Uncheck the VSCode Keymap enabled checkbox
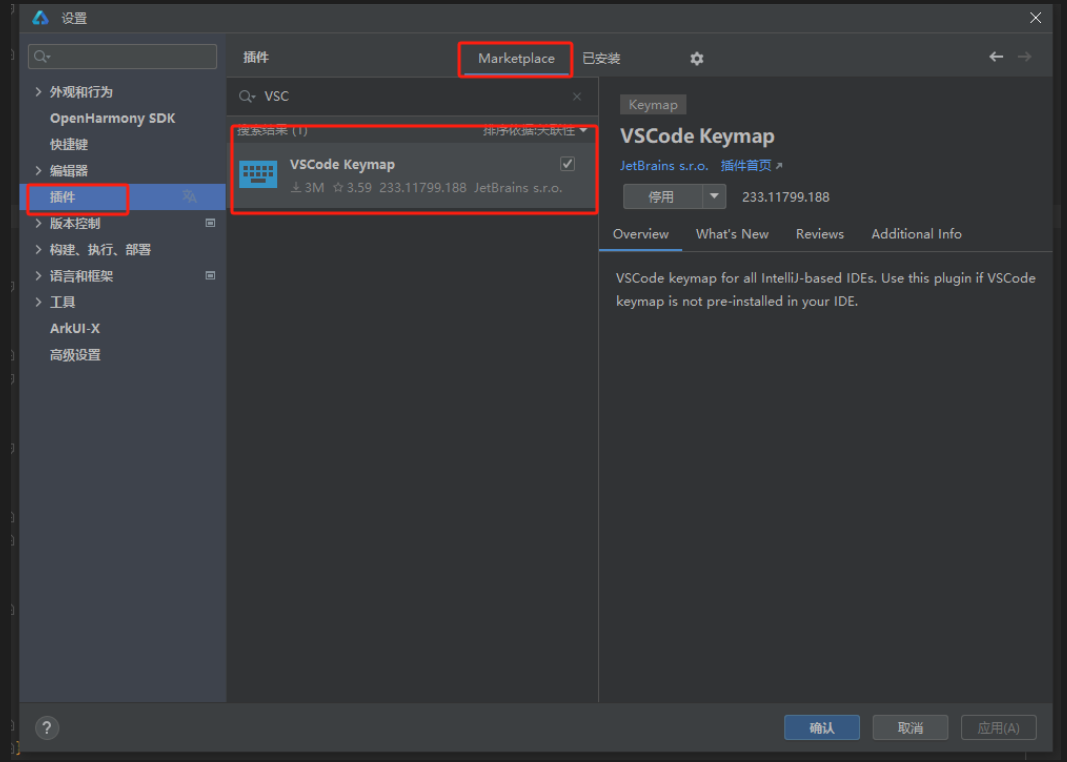This screenshot has height=762, width=1067. pyautogui.click(x=567, y=164)
